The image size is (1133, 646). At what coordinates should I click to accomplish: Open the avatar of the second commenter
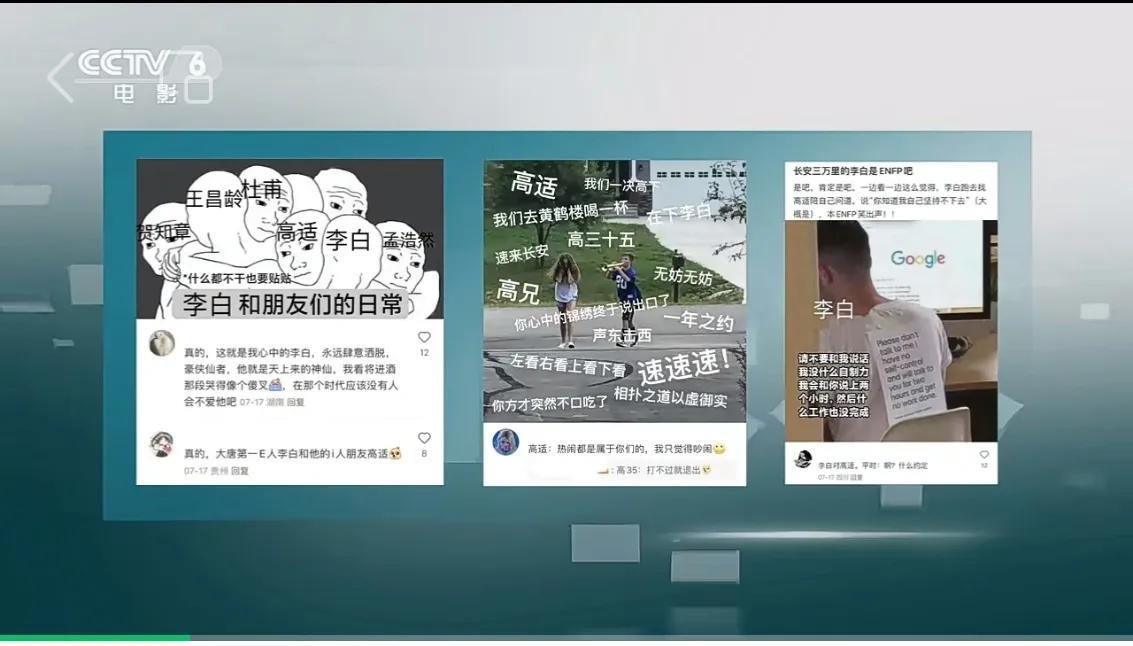(x=162, y=444)
